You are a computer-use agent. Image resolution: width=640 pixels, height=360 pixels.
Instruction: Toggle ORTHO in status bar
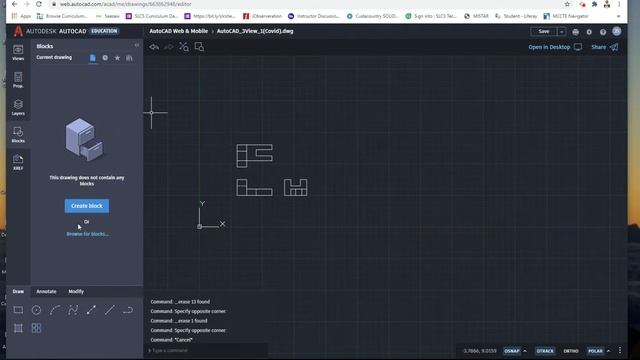[x=571, y=351]
